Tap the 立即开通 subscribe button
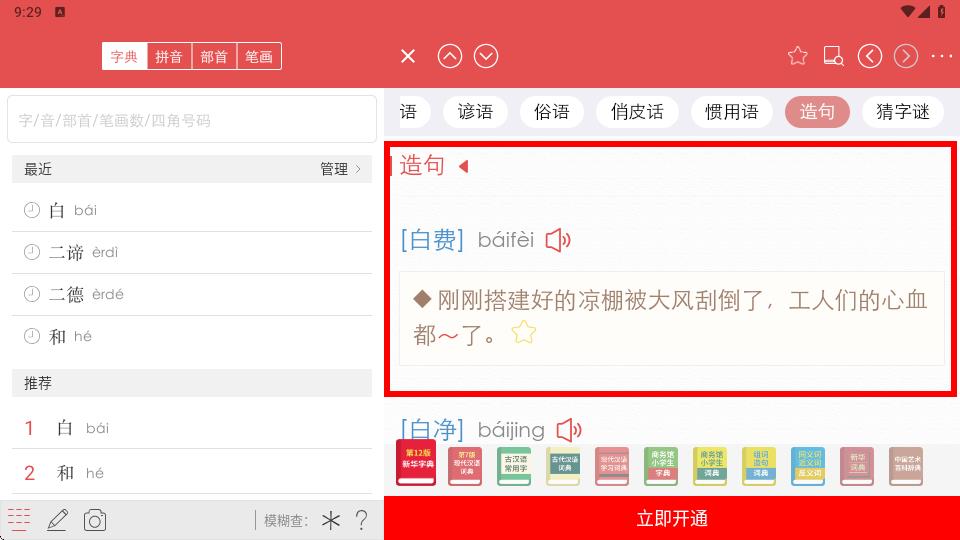 (672, 519)
